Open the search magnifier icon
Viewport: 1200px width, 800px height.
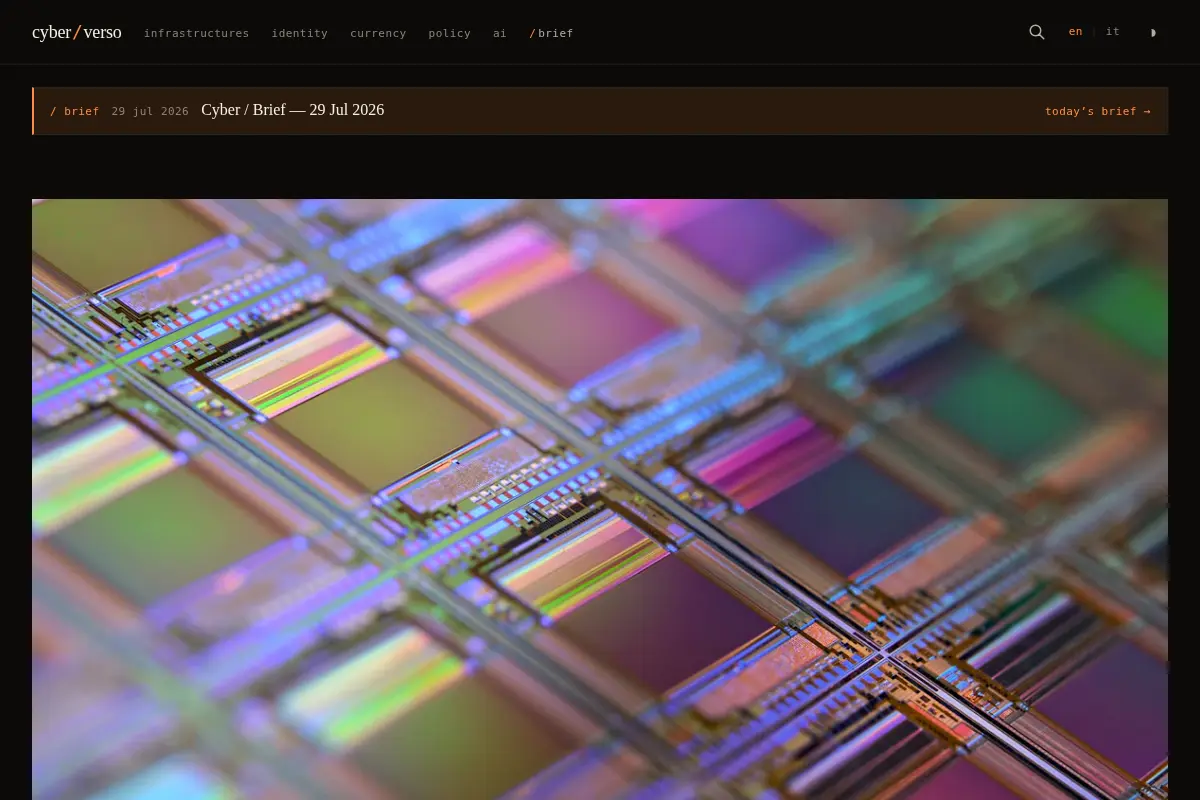coord(1037,32)
